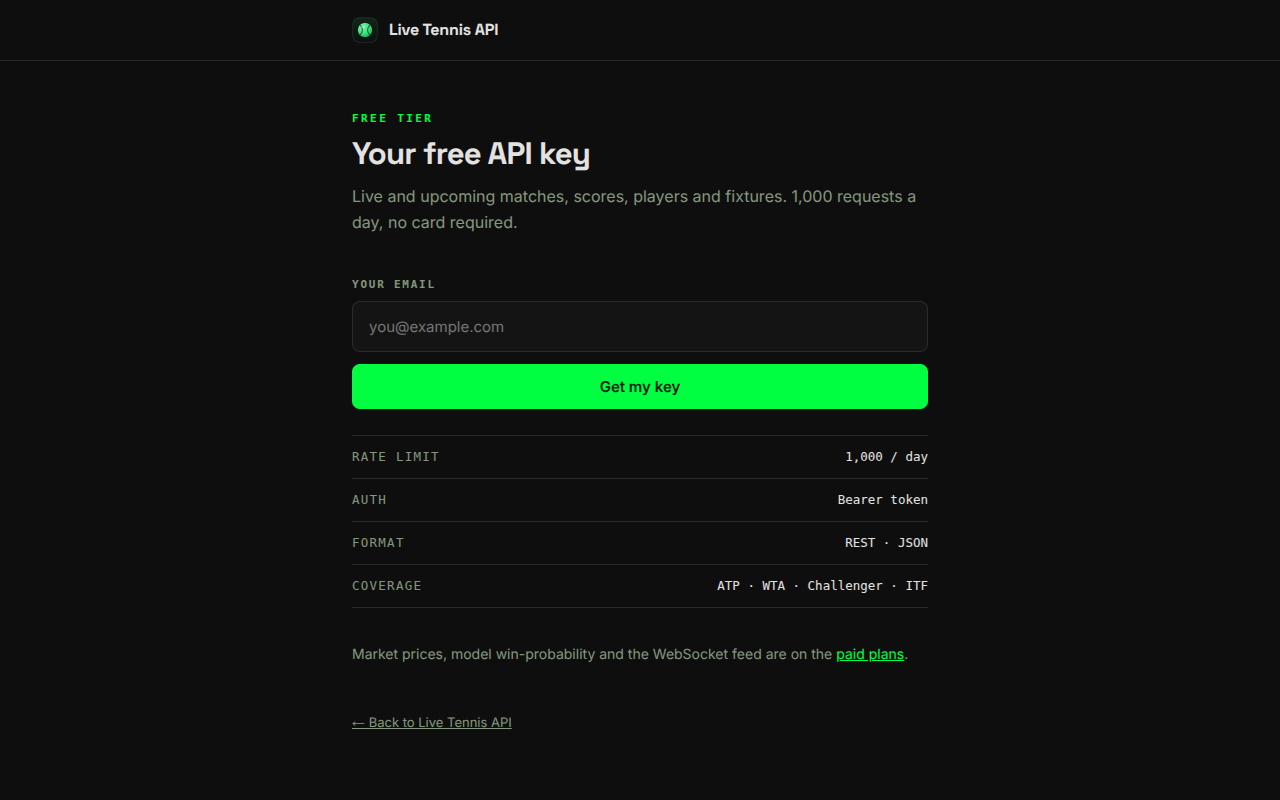Click the Get my key button
Screen dimensions: 1280x800
pyautogui.click(x=640, y=387)
